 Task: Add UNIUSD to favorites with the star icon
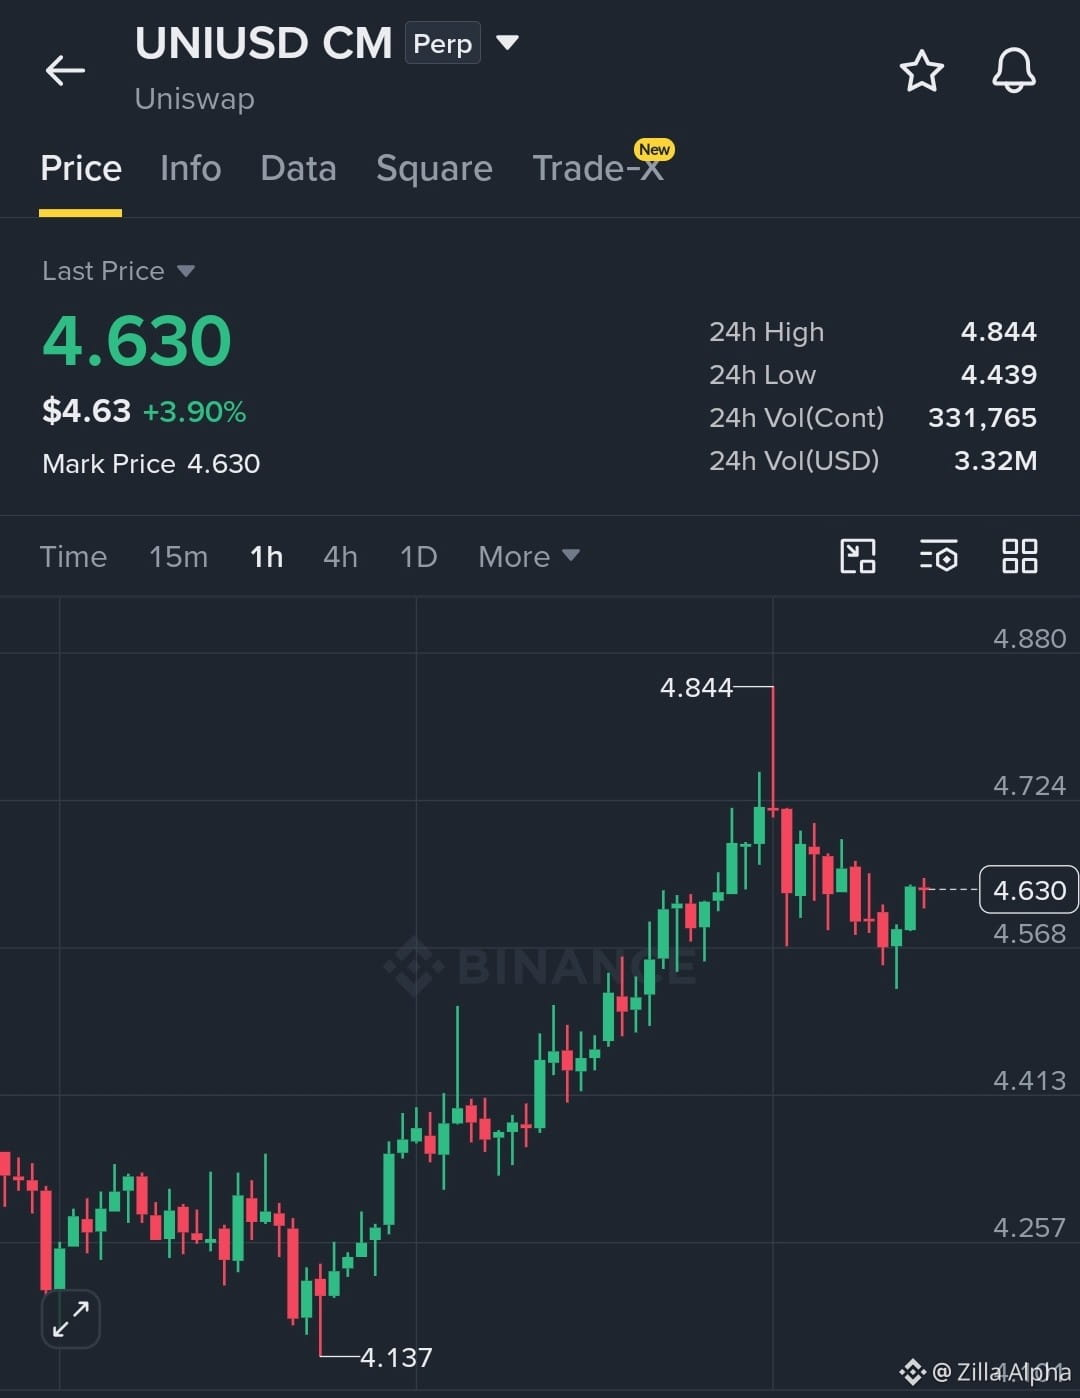coord(921,71)
